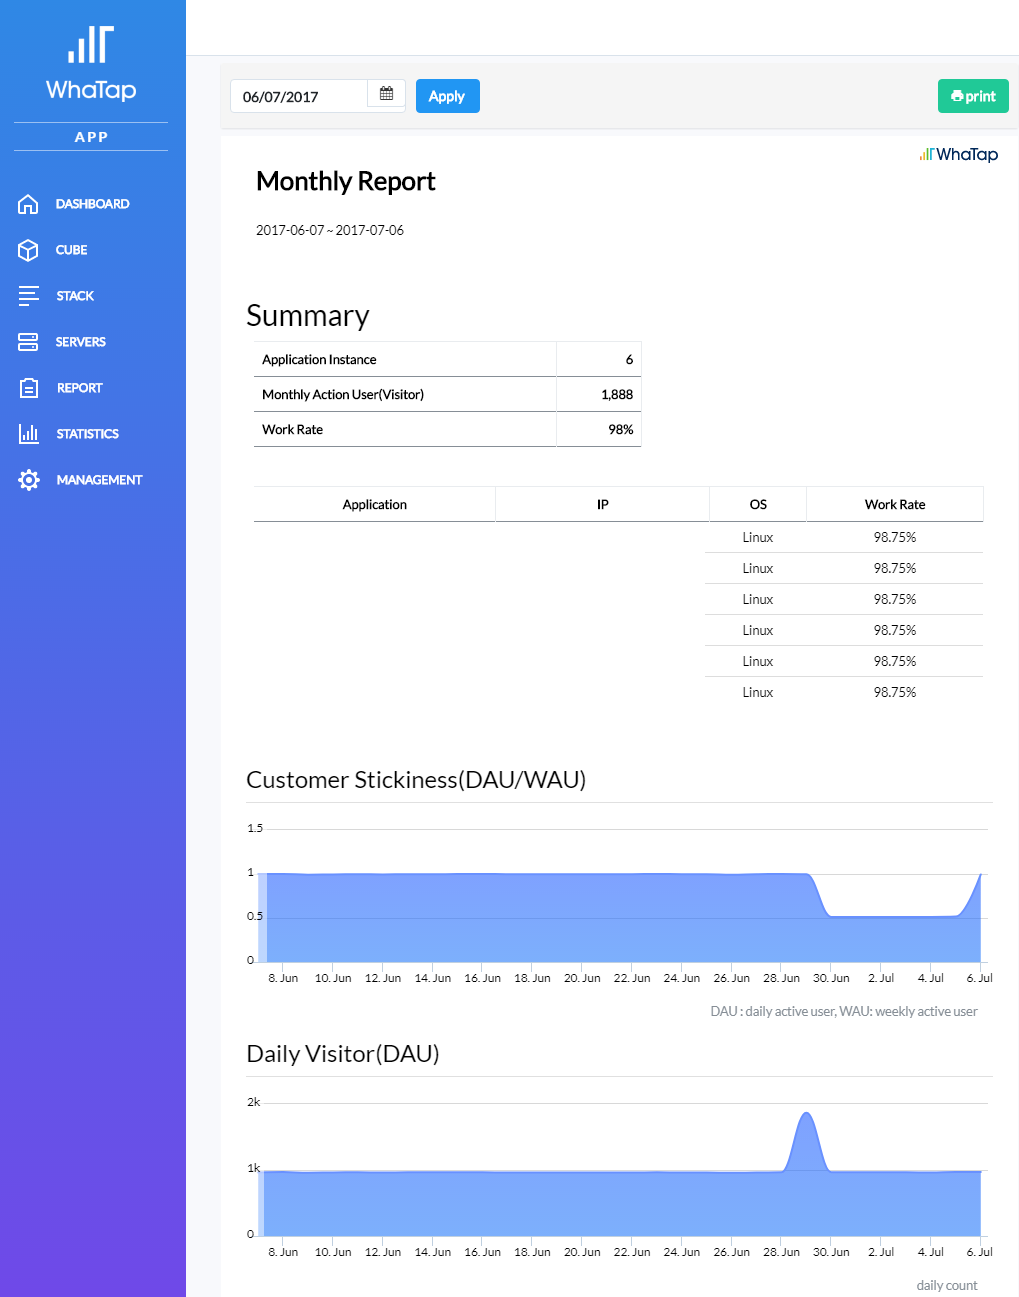Open the Report clipboard icon
This screenshot has width=1019, height=1297.
point(28,388)
